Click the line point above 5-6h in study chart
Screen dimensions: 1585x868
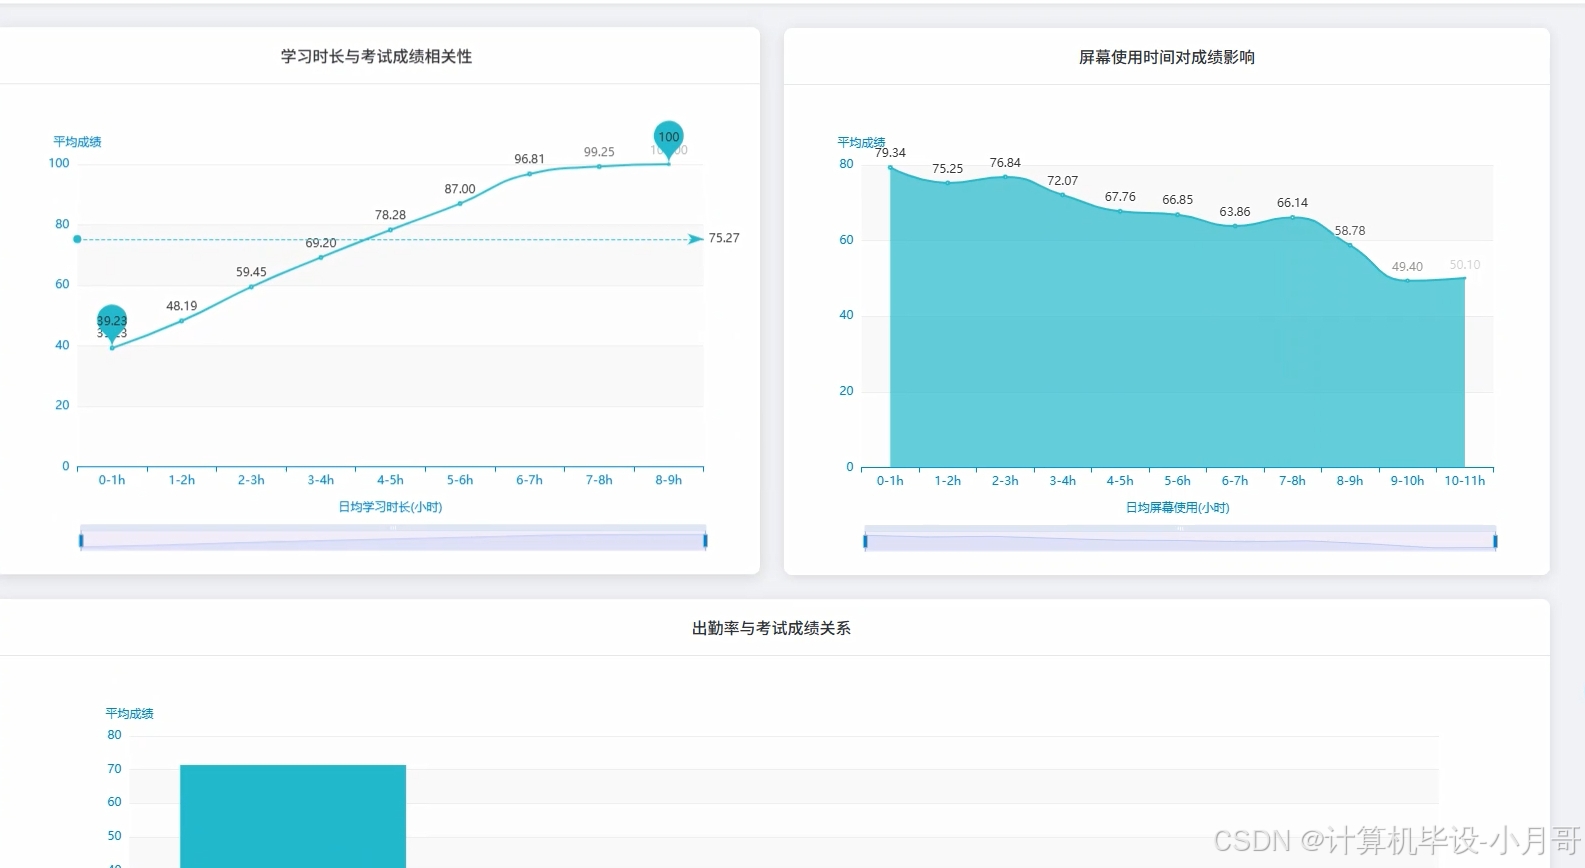[x=460, y=203]
